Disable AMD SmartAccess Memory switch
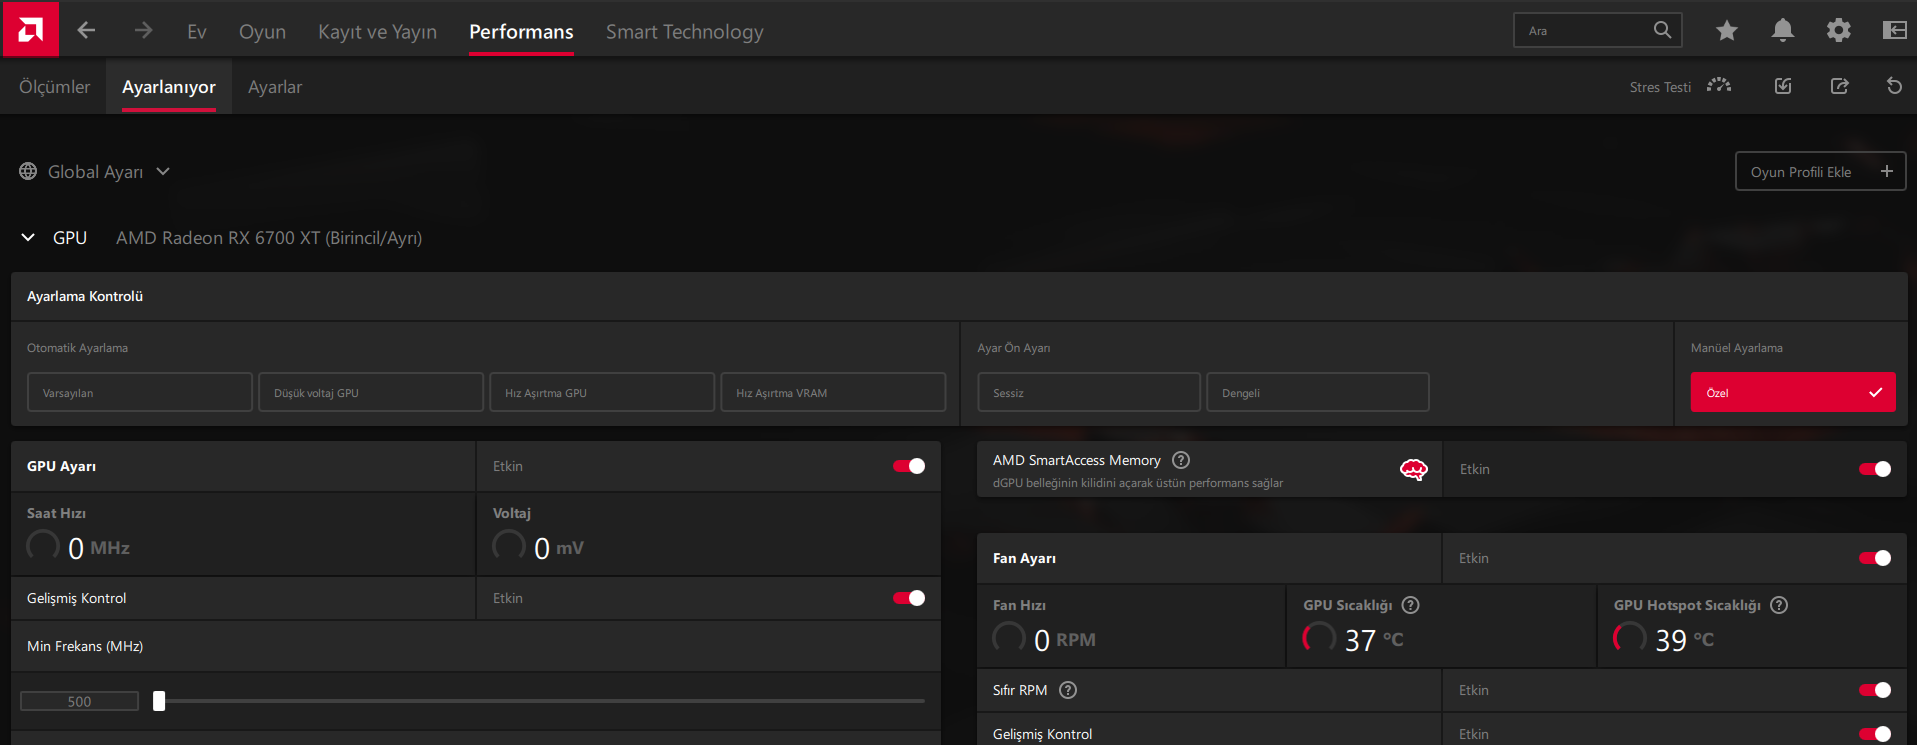Image resolution: width=1917 pixels, height=745 pixels. [x=1875, y=469]
